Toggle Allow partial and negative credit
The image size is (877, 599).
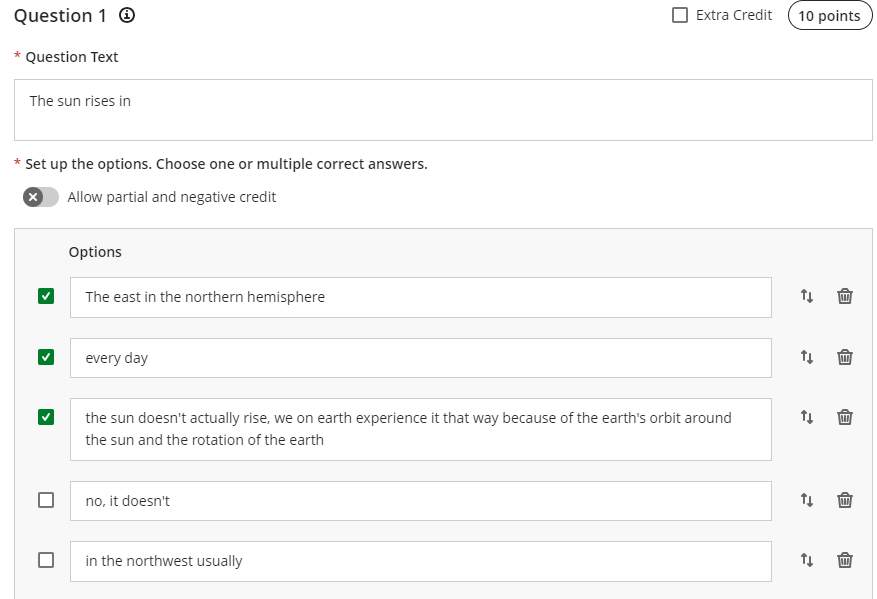[41, 197]
